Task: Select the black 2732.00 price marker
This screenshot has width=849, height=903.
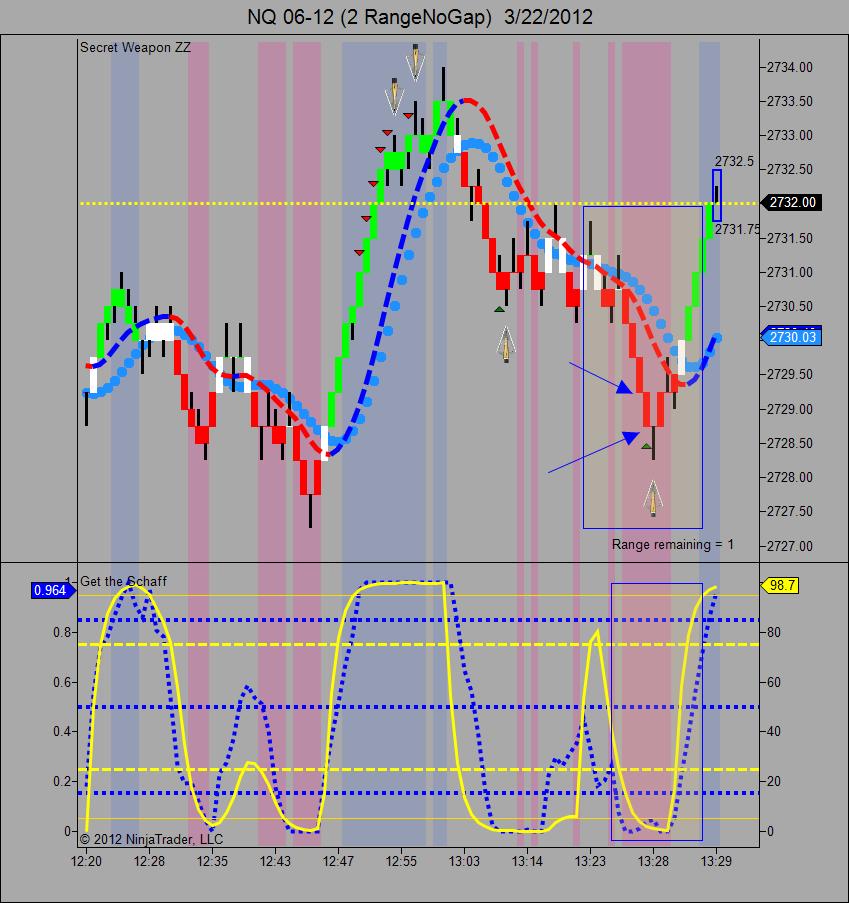Action: point(791,203)
